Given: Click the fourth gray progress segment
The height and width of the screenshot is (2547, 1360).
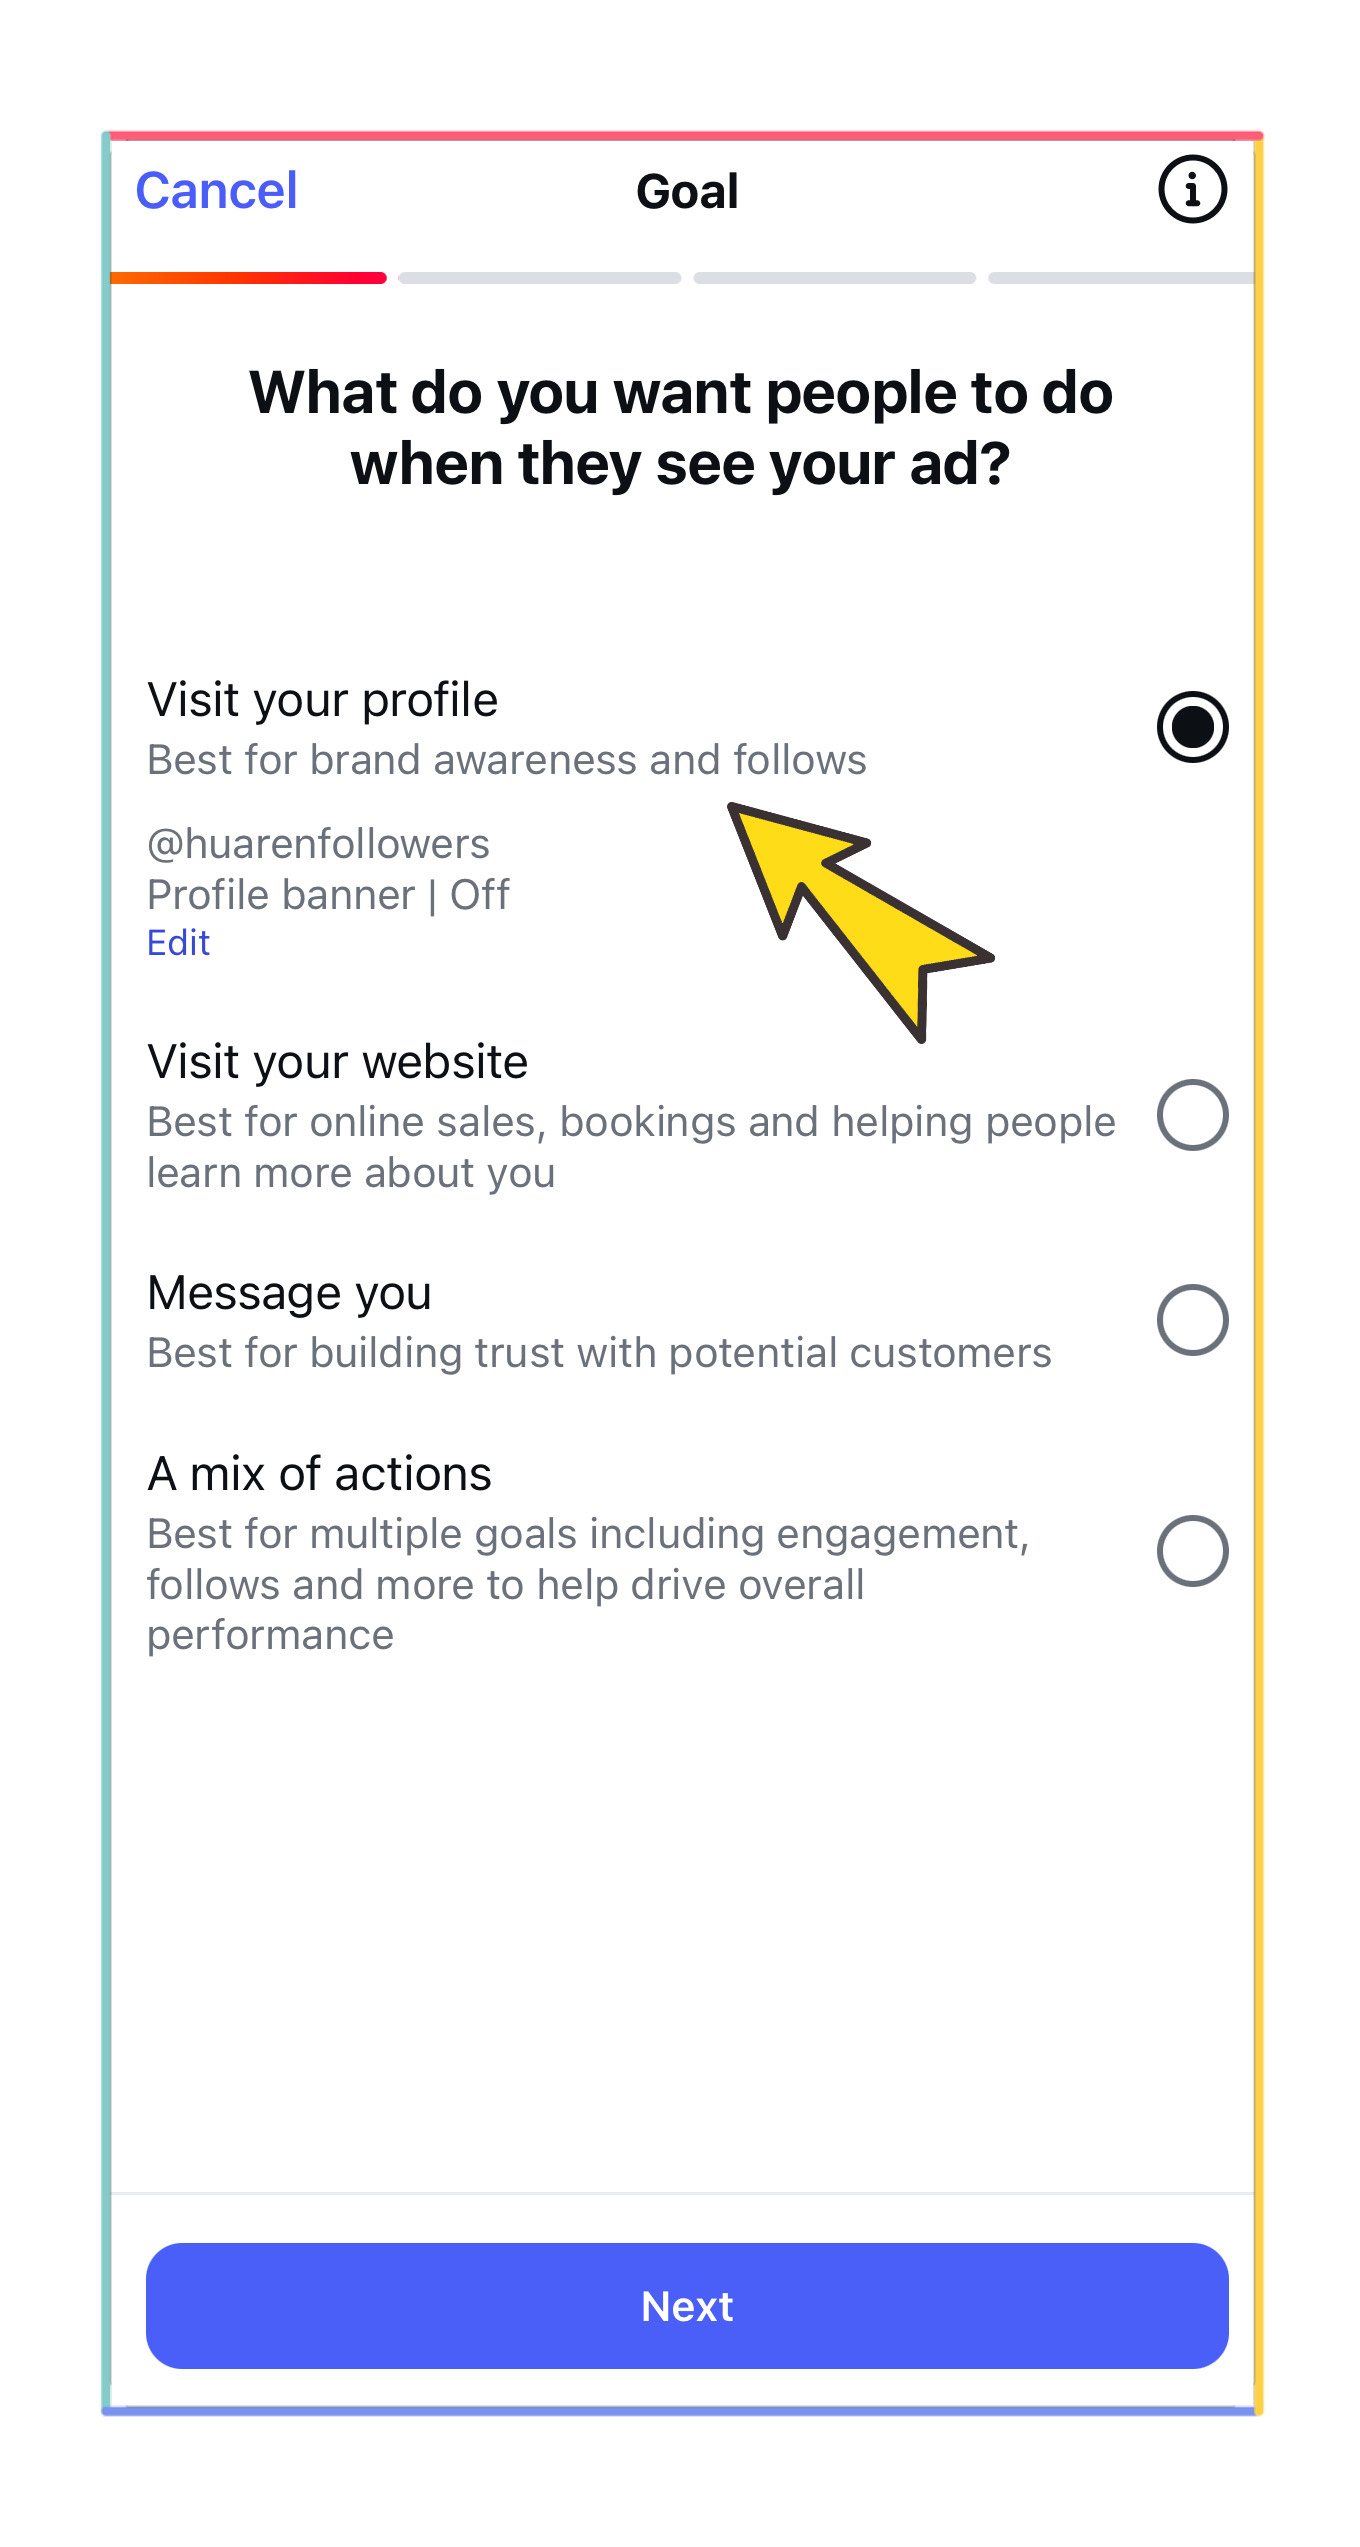Looking at the screenshot, I should (x=1121, y=278).
